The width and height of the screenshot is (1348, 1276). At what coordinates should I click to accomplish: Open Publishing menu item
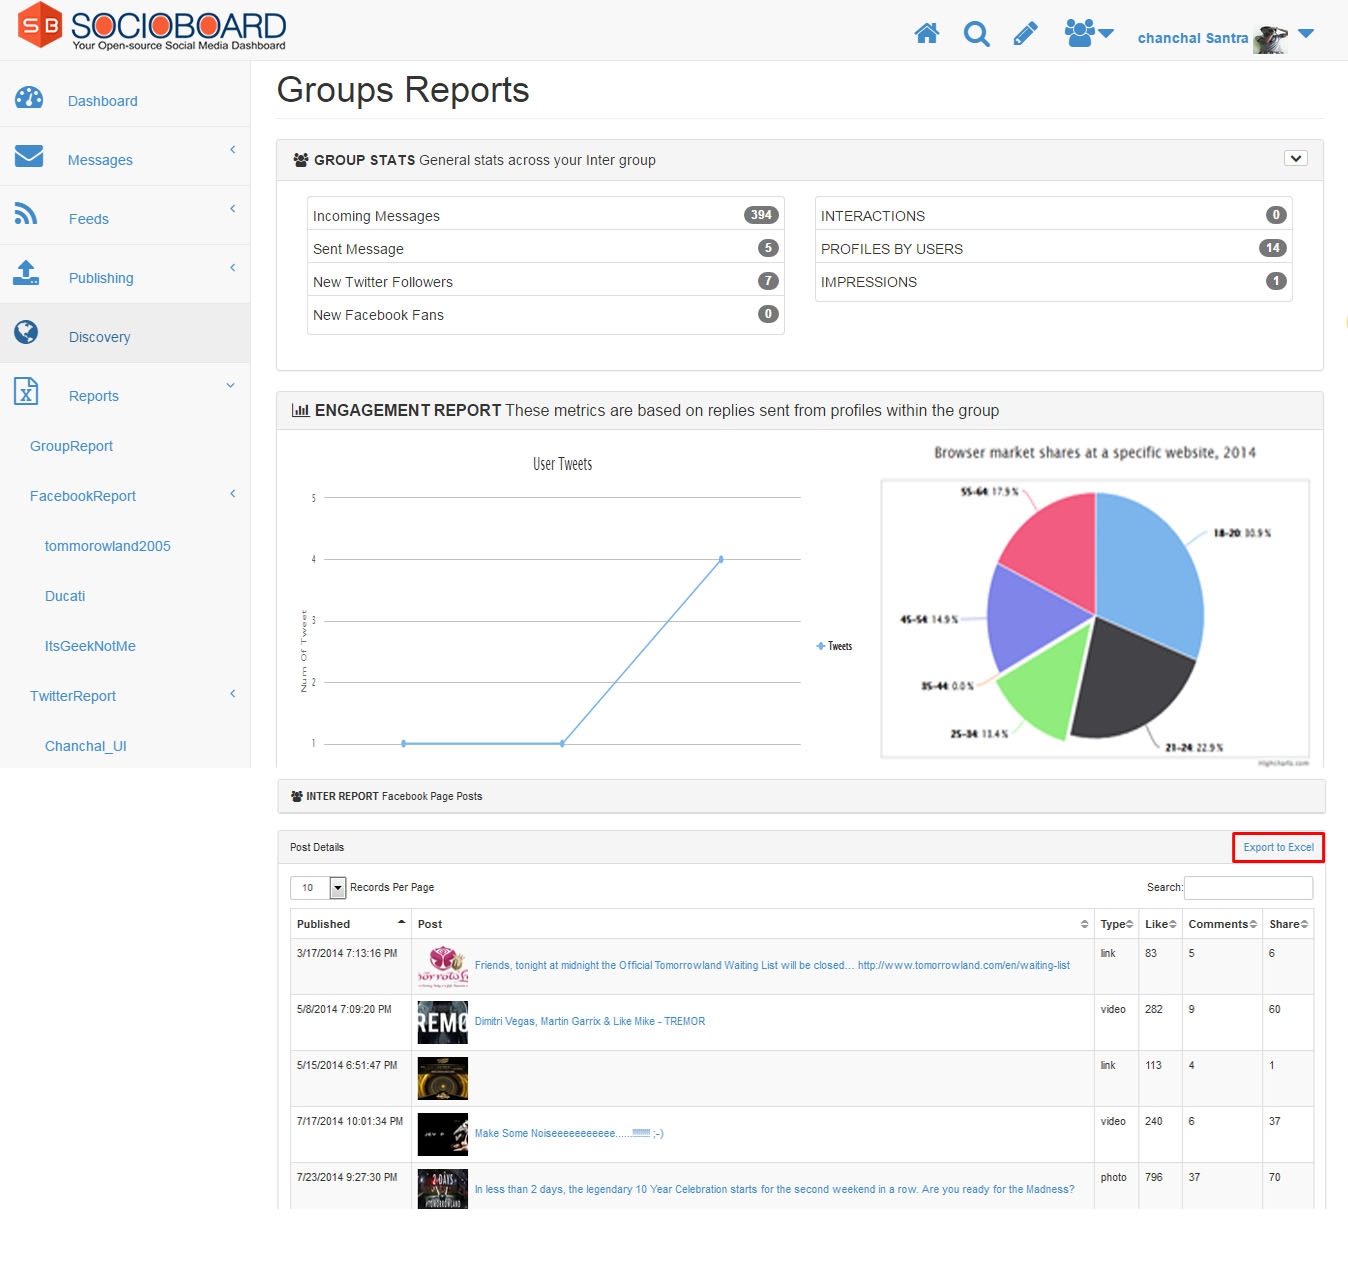[101, 278]
